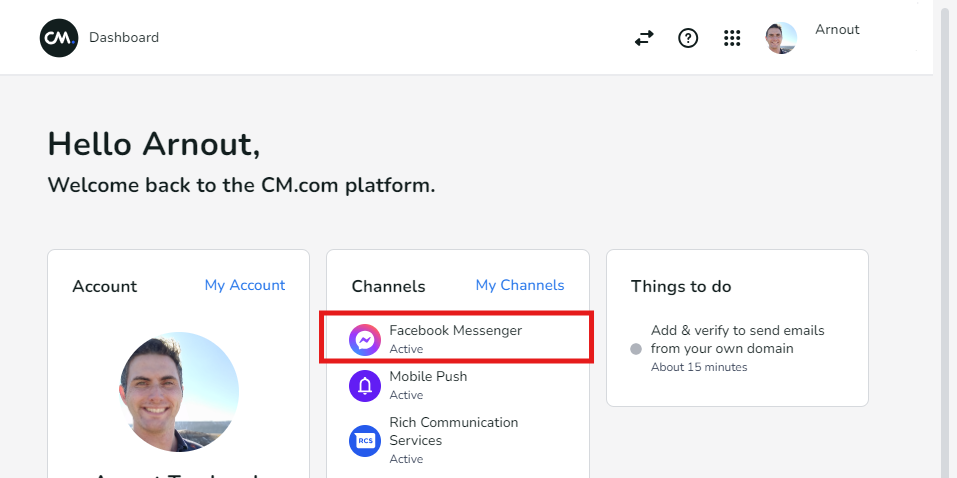Image resolution: width=957 pixels, height=478 pixels.
Task: Open the help question mark icon
Action: pyautogui.click(x=688, y=38)
